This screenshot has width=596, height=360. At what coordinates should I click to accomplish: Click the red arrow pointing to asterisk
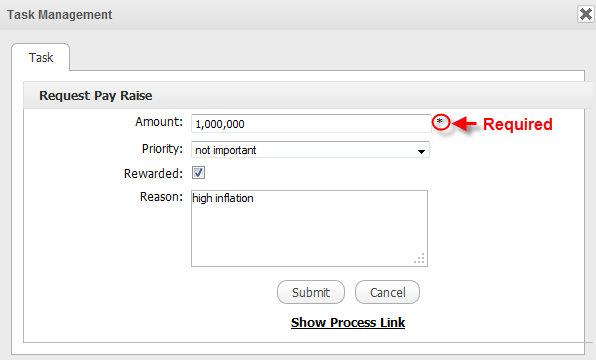coord(464,124)
